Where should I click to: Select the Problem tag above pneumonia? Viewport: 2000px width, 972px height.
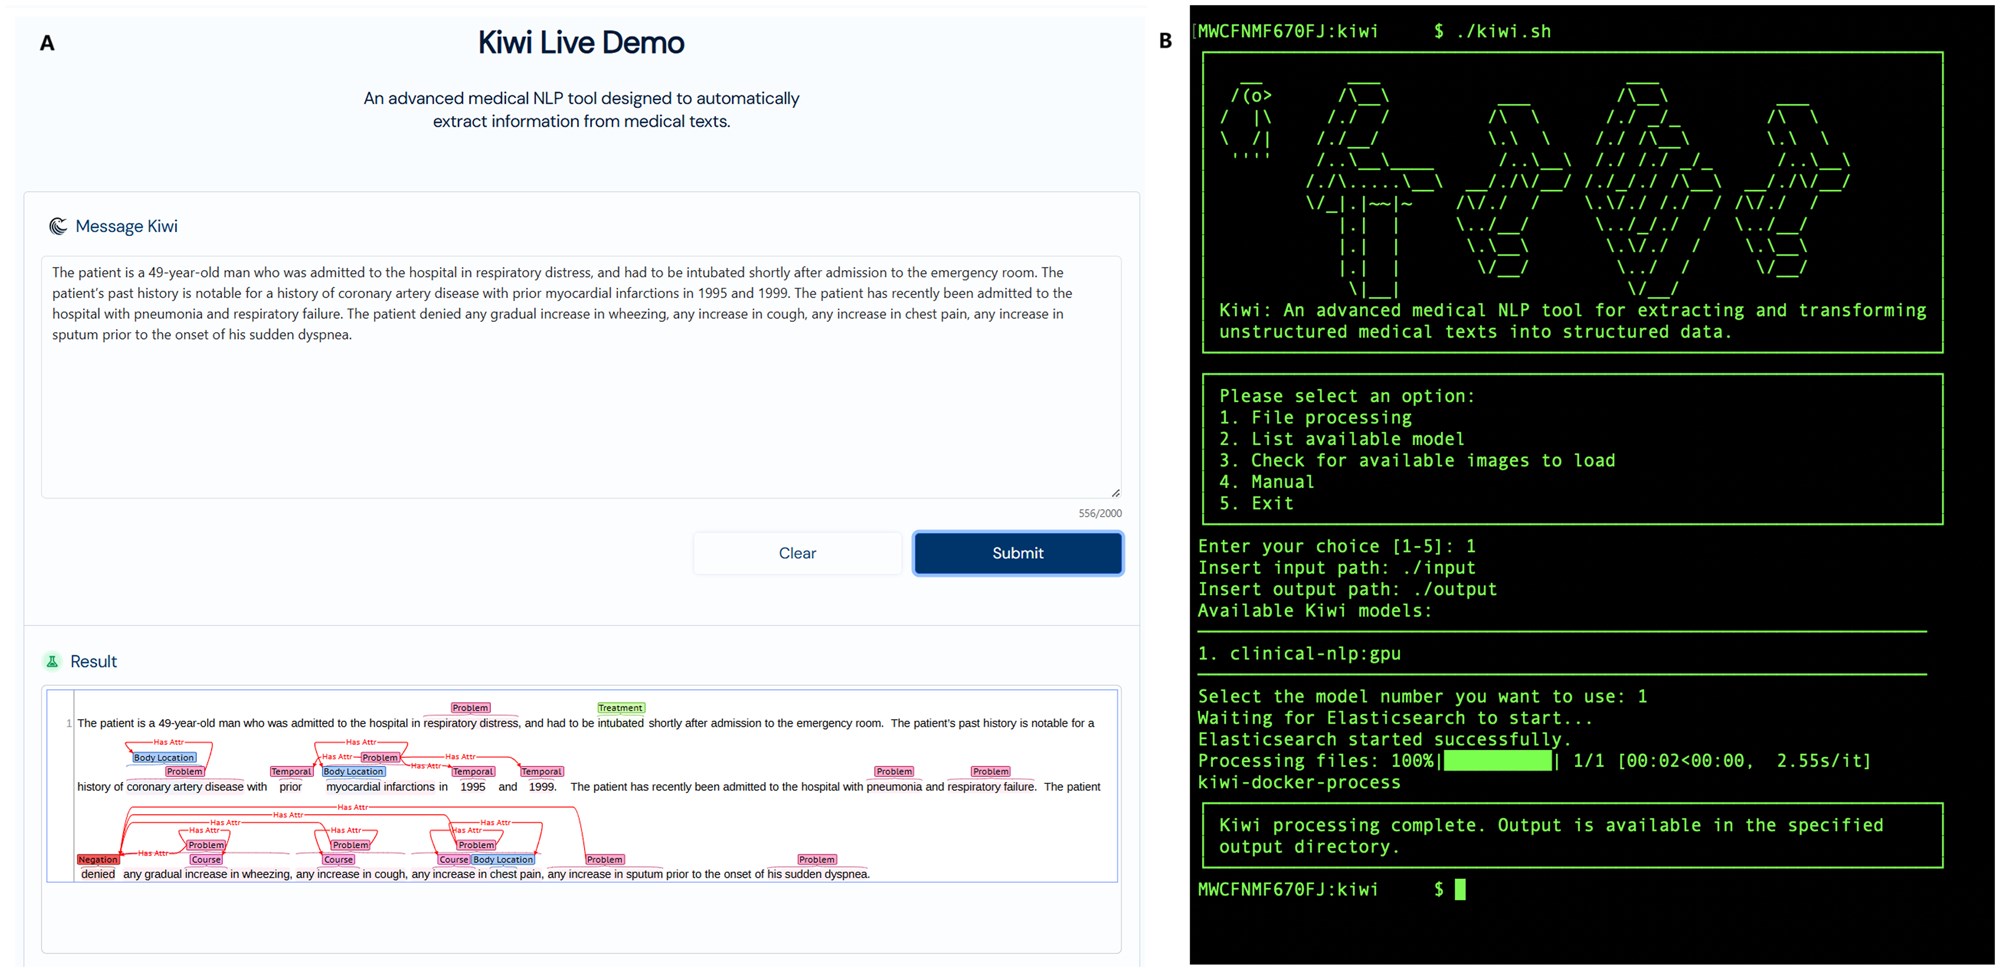(x=894, y=772)
